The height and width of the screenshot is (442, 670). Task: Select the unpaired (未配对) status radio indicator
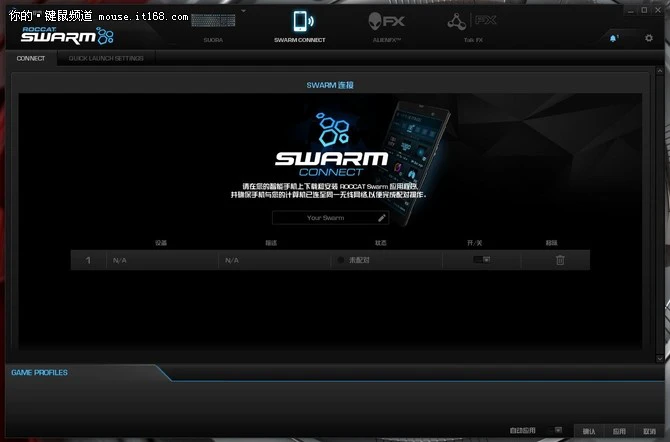point(341,260)
